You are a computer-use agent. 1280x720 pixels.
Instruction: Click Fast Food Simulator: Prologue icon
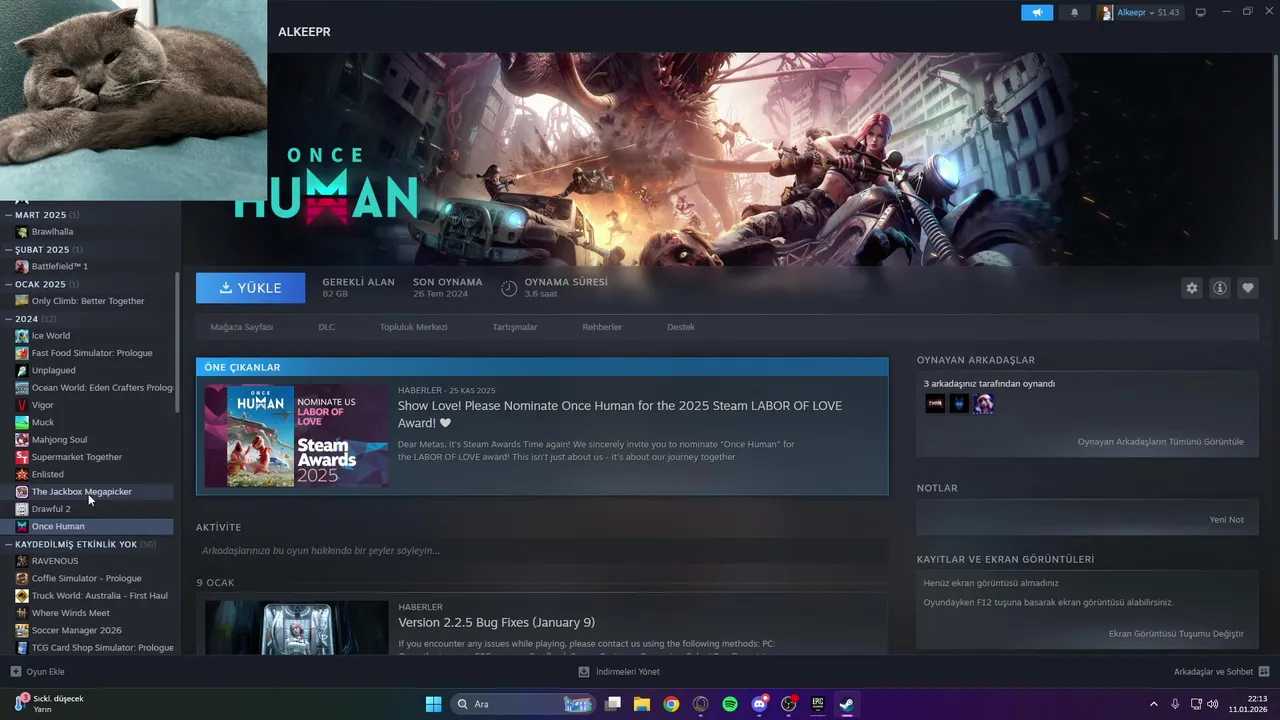[22, 353]
